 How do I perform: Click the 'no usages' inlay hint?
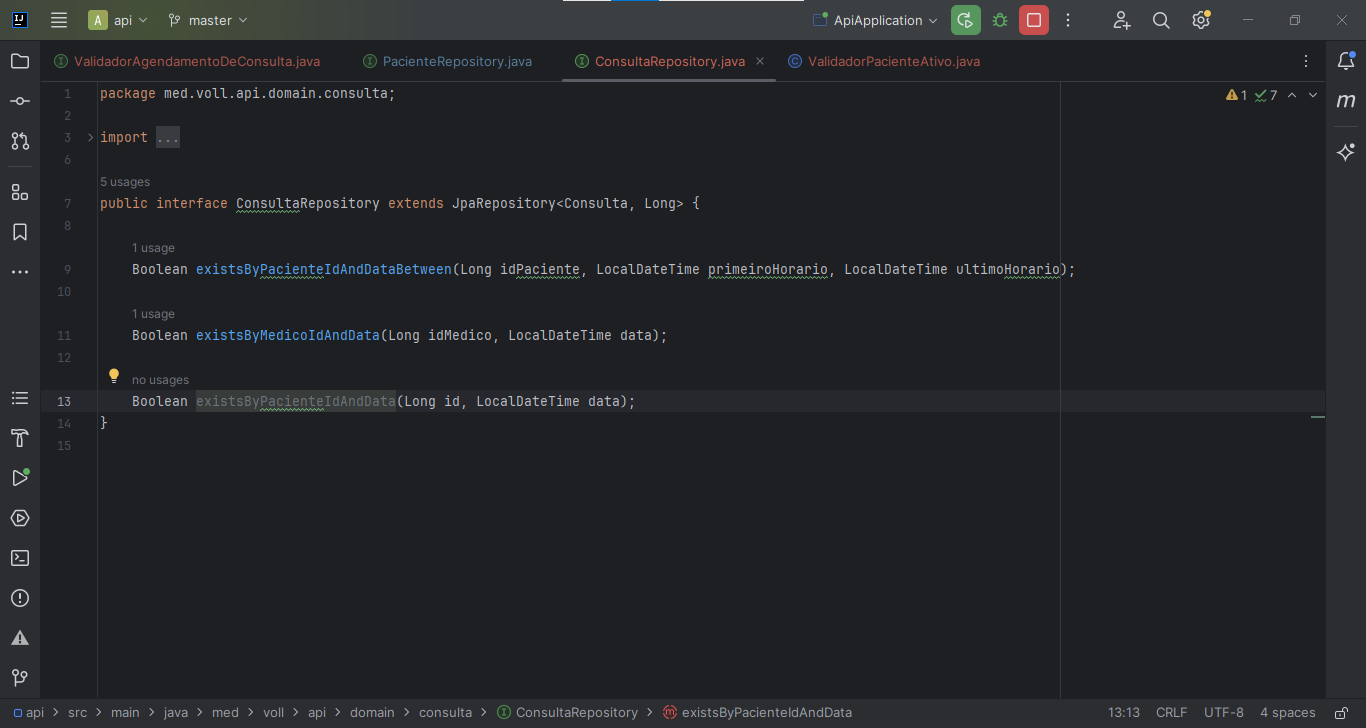(160, 380)
